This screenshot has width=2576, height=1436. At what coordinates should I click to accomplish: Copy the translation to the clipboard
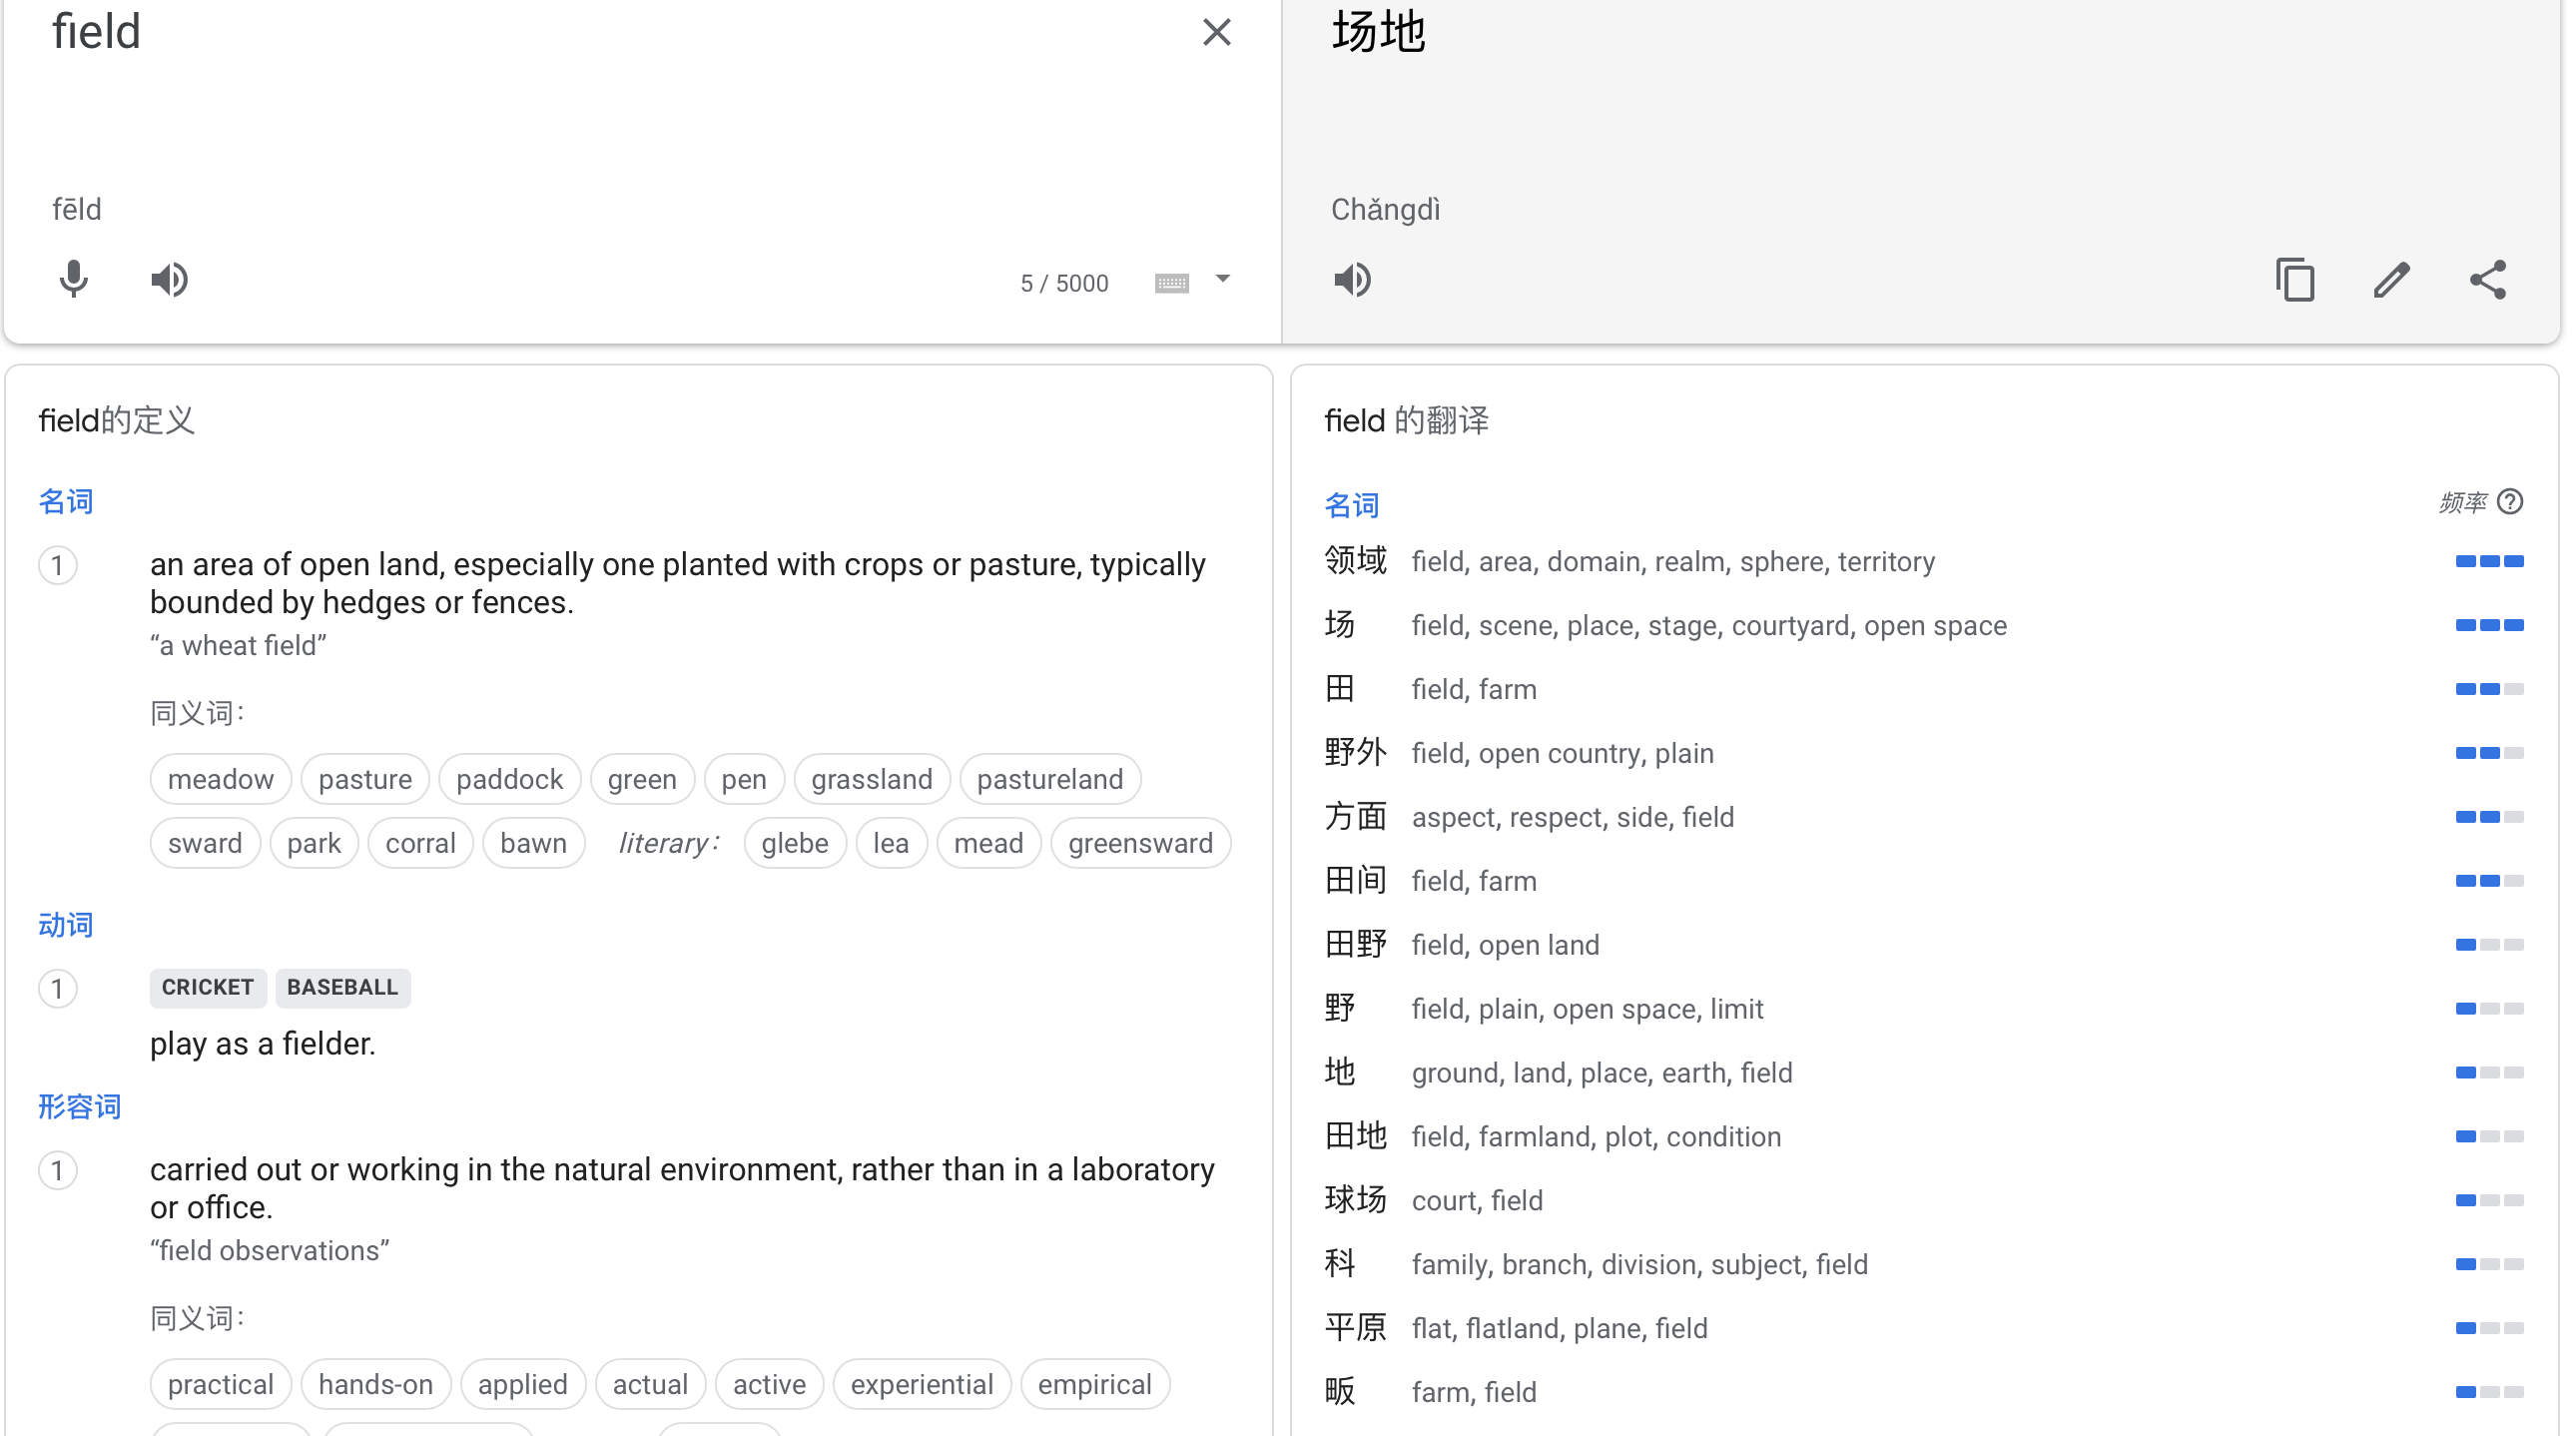(x=2294, y=280)
